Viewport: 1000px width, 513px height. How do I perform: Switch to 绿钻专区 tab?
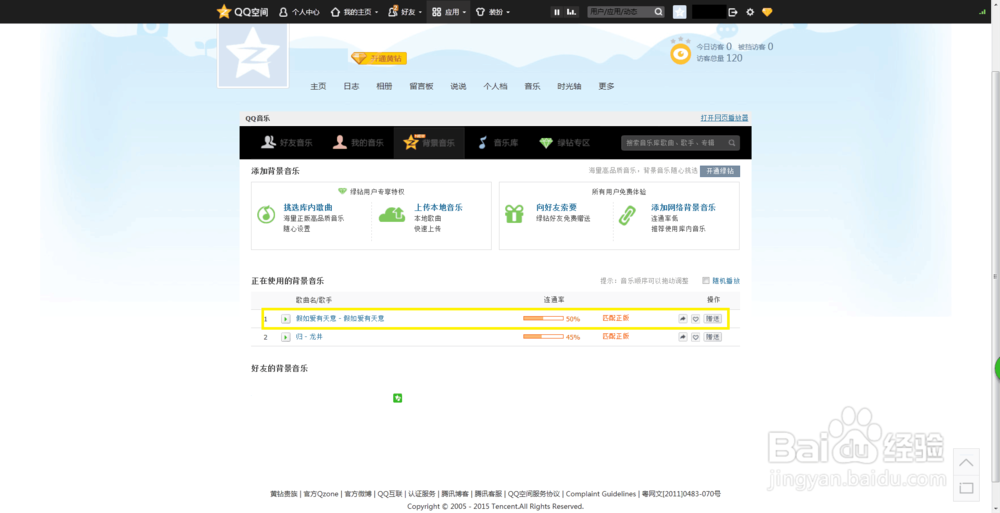564,143
